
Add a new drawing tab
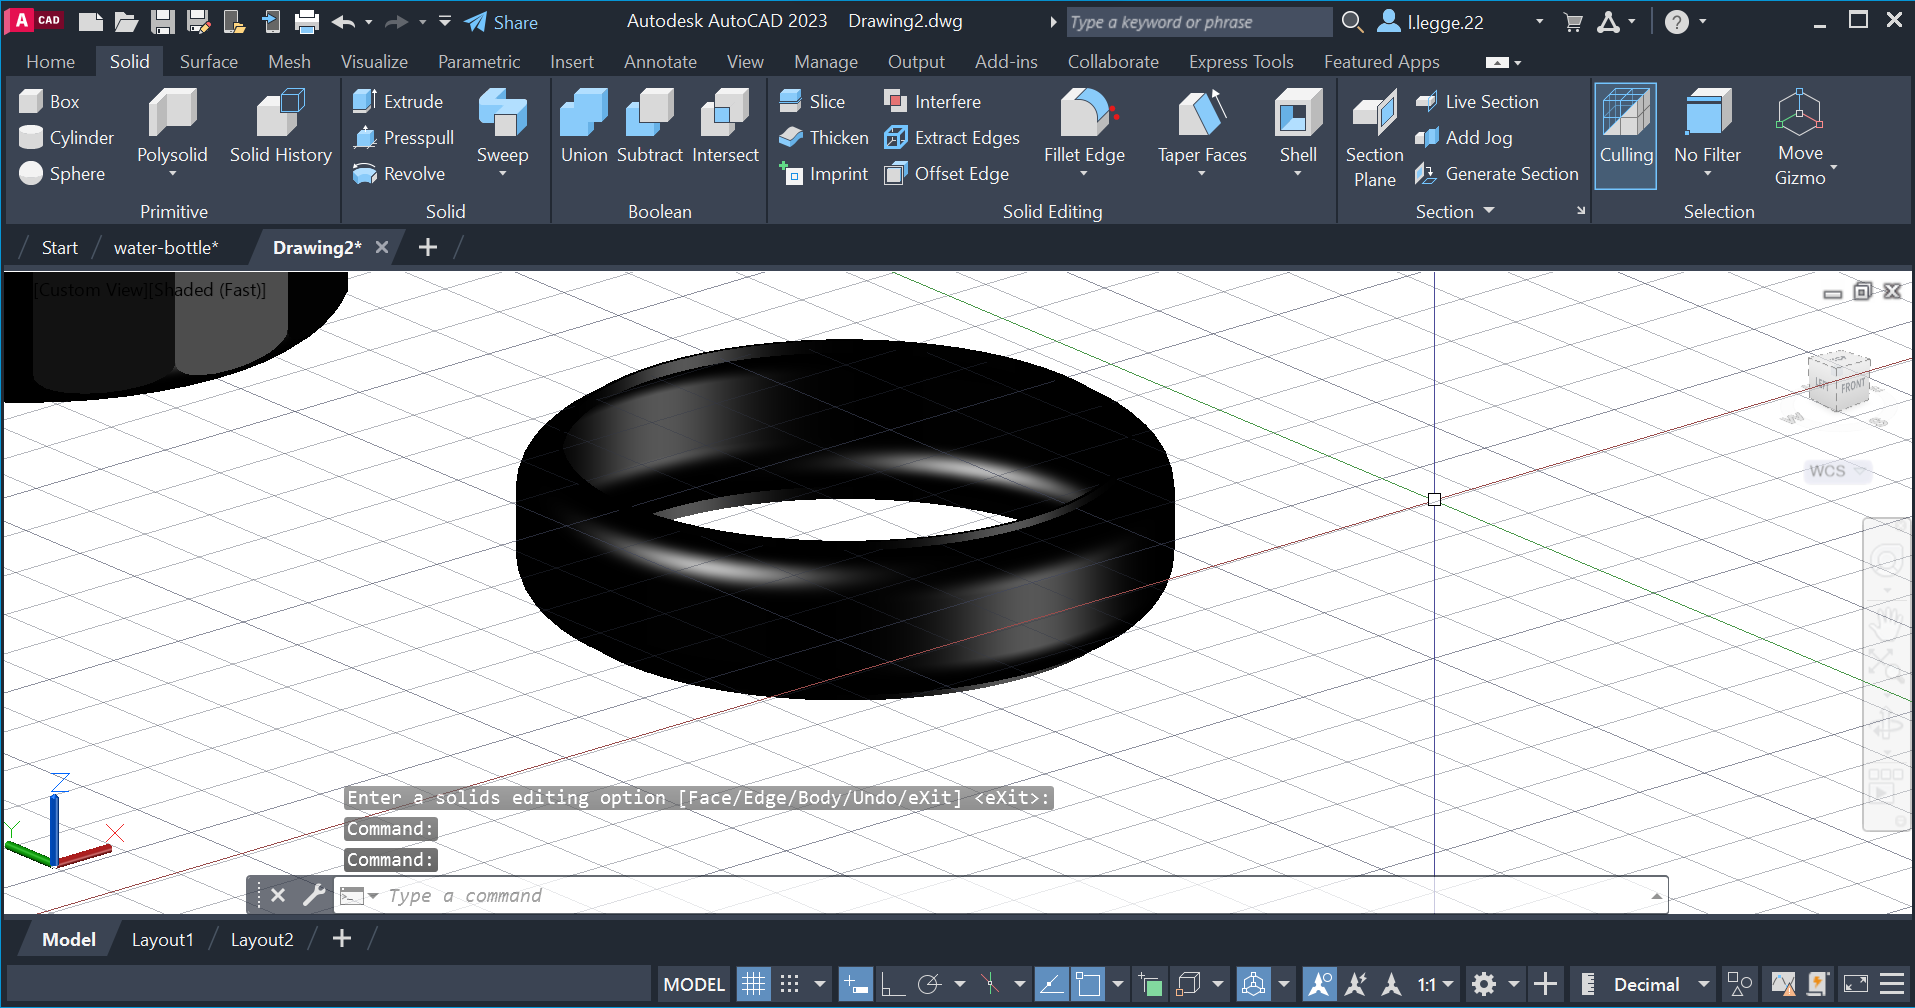(428, 247)
